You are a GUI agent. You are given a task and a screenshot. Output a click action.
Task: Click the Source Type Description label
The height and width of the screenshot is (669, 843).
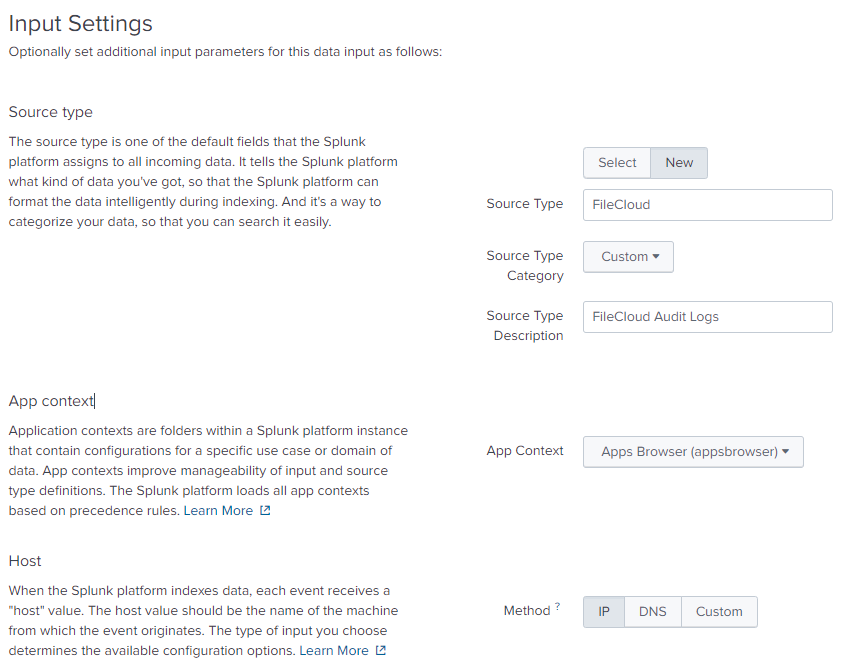(x=524, y=326)
